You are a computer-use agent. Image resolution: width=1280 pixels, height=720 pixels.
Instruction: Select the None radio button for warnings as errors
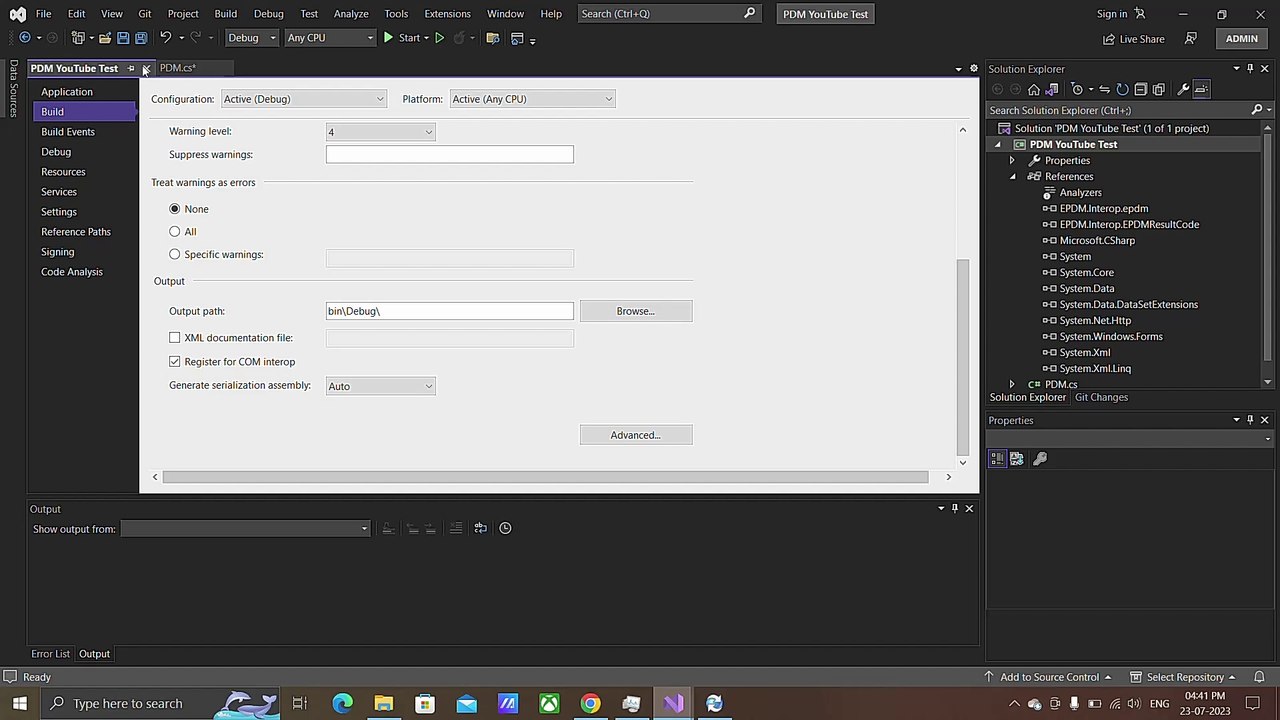pos(175,209)
